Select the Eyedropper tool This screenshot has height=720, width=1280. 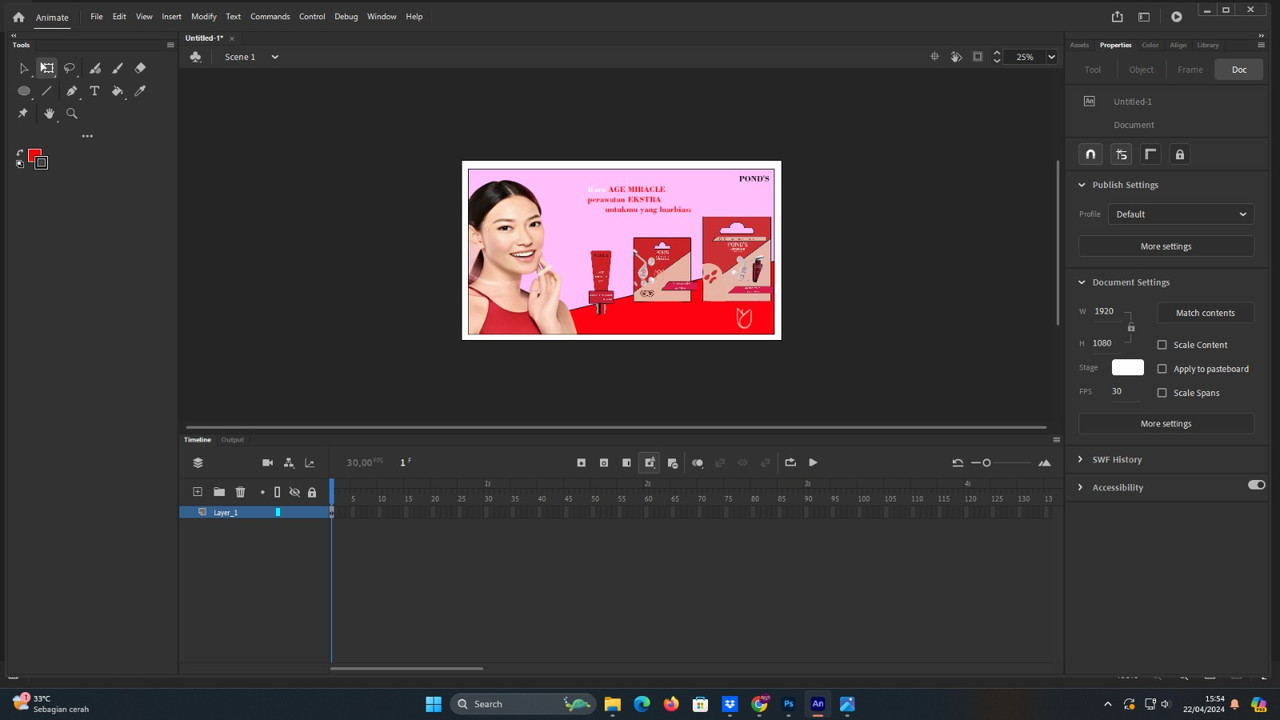coord(140,91)
